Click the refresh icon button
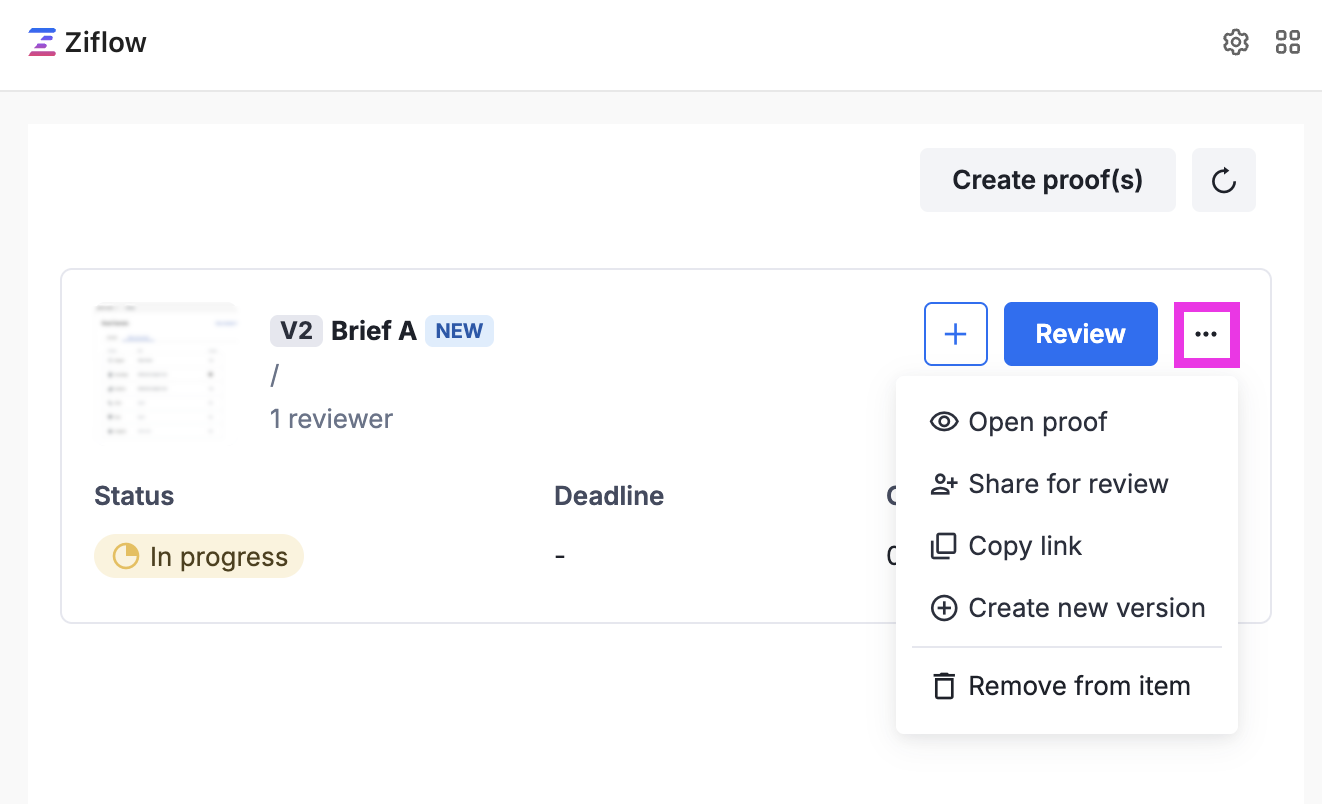 click(1224, 180)
